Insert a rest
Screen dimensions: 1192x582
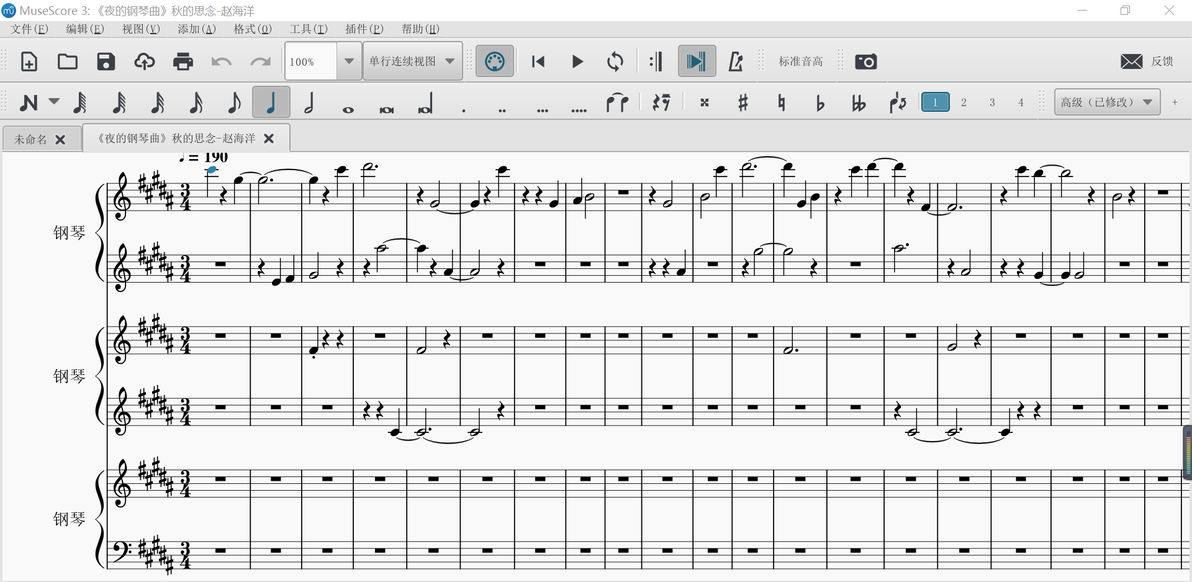[660, 102]
